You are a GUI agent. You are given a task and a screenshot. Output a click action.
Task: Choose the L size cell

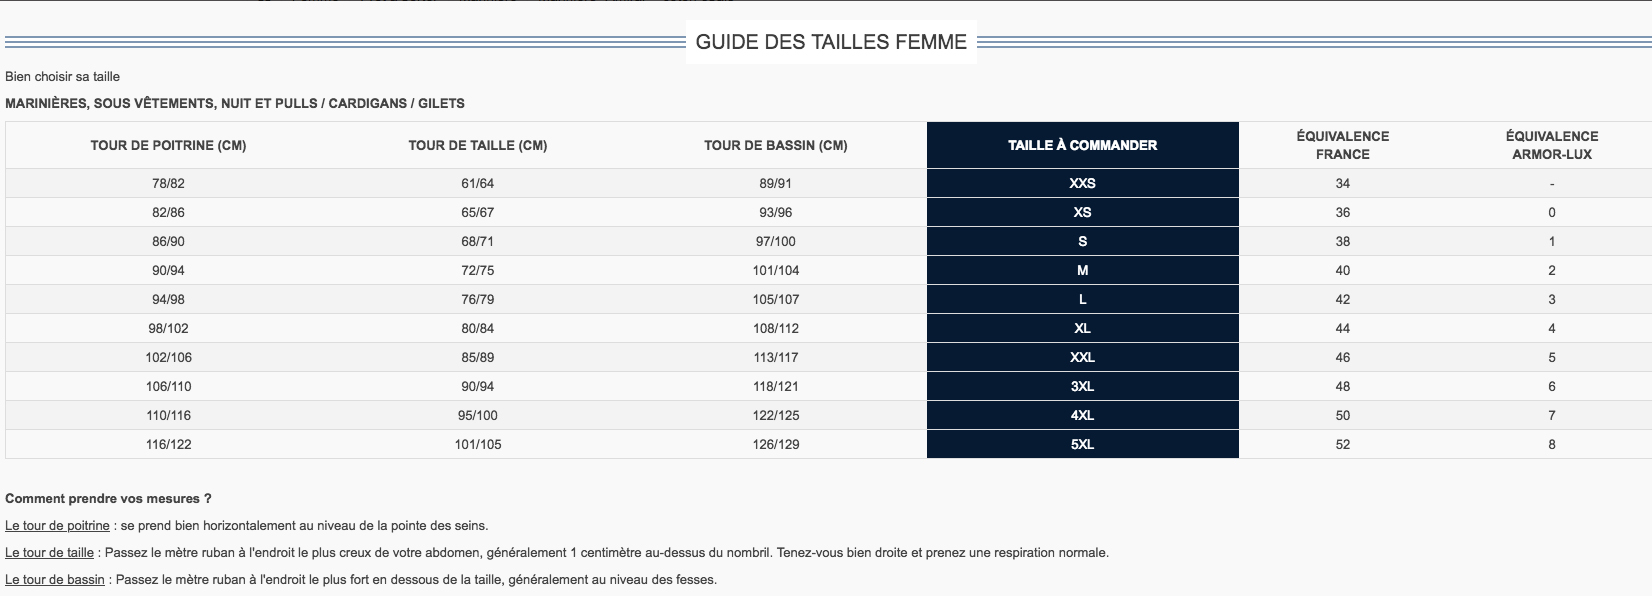click(1083, 299)
